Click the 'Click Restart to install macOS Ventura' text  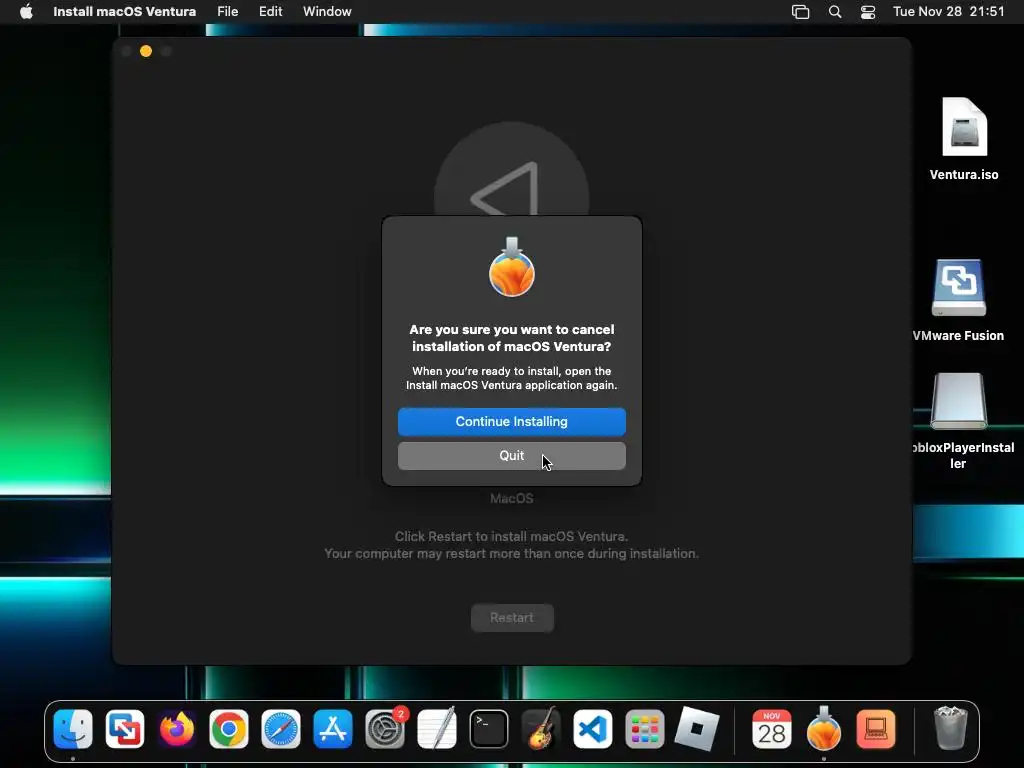point(511,537)
